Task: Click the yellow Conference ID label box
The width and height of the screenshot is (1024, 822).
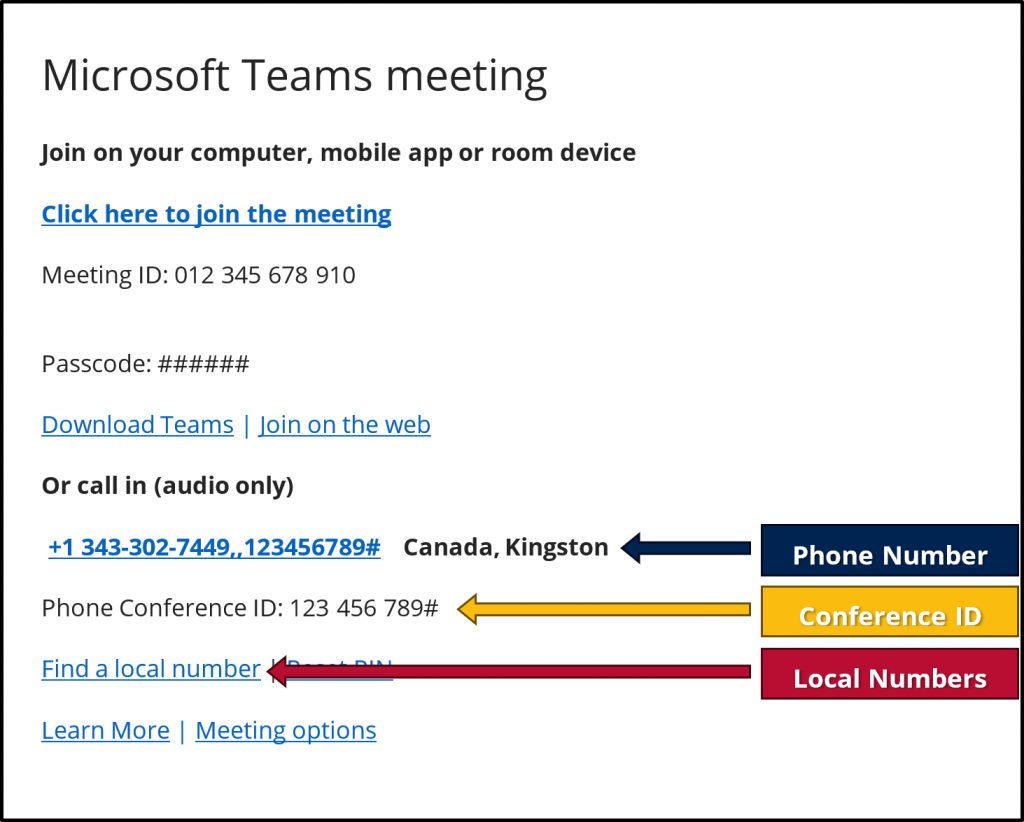Action: click(889, 611)
